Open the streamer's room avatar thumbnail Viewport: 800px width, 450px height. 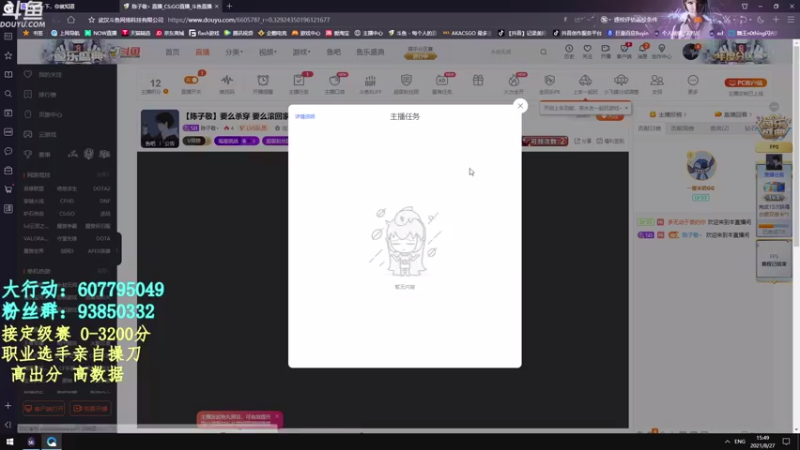coord(160,129)
